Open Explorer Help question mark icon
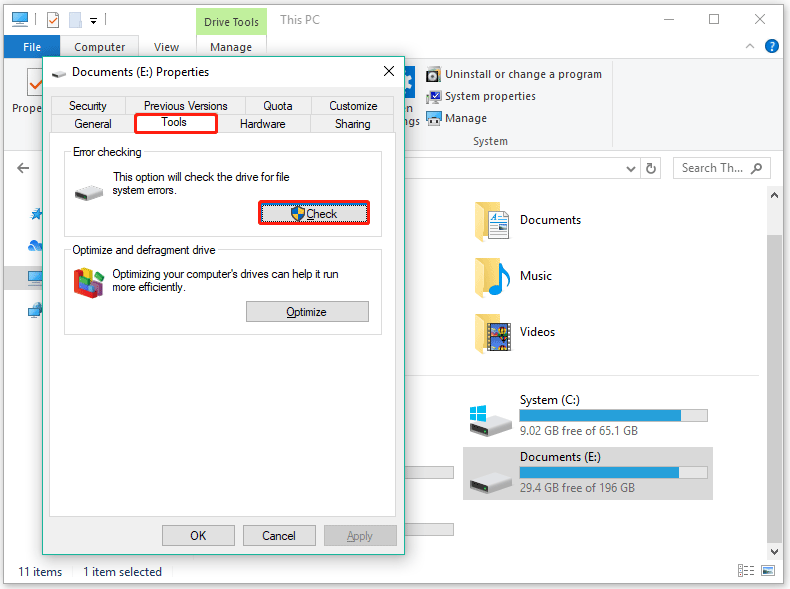The height and width of the screenshot is (589, 790). point(771,46)
